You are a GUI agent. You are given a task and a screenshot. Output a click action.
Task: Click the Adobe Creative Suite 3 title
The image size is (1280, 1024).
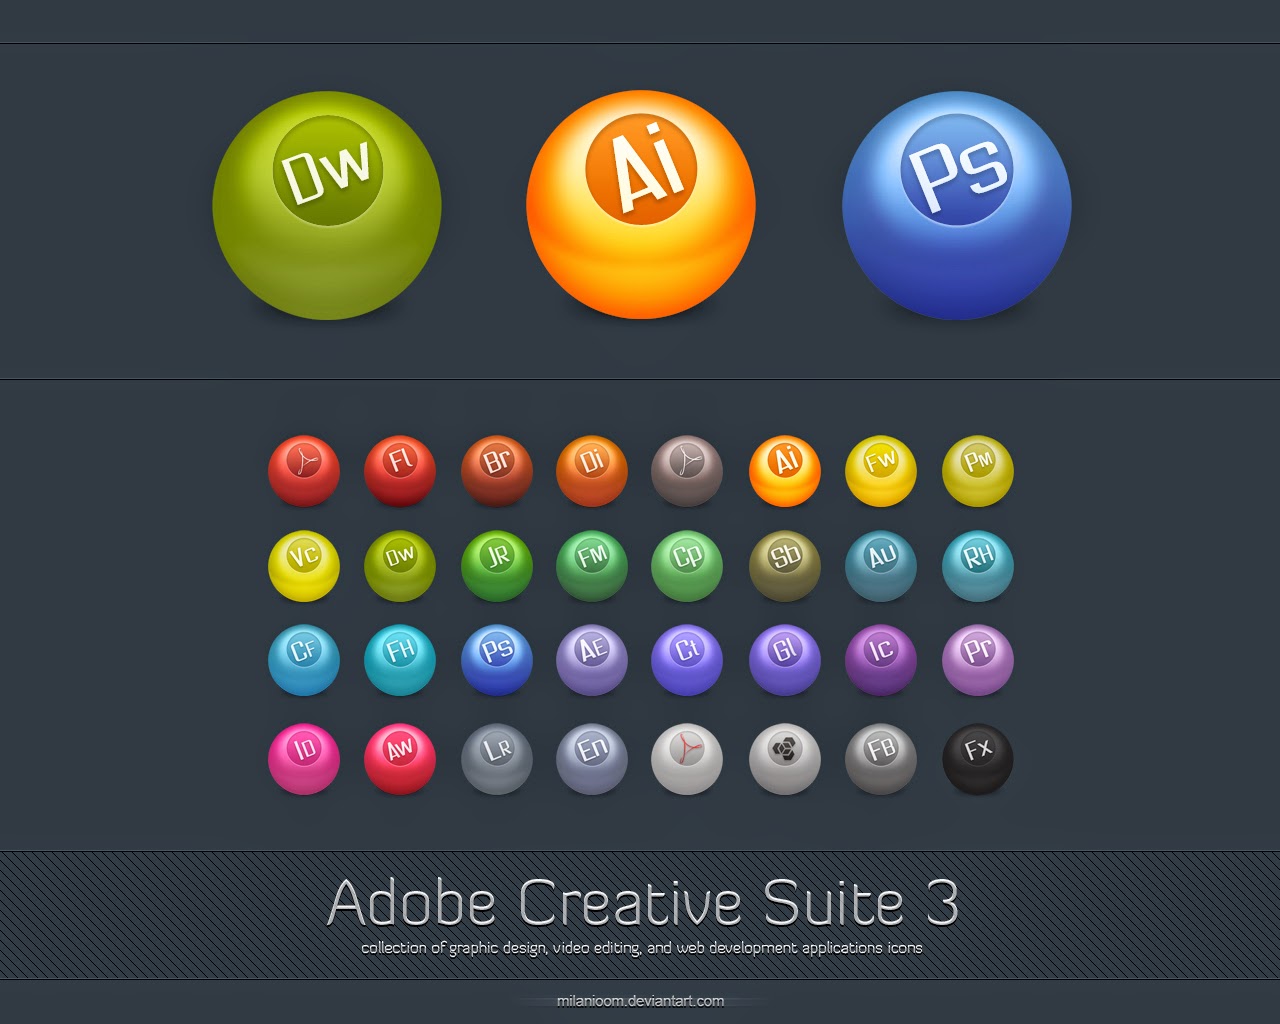pyautogui.click(x=643, y=903)
